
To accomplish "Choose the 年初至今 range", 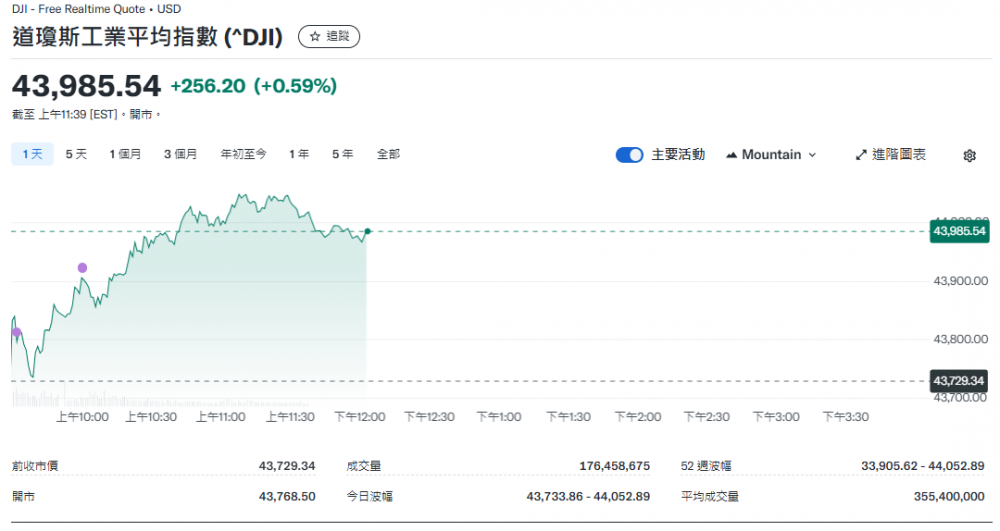I will pos(244,154).
